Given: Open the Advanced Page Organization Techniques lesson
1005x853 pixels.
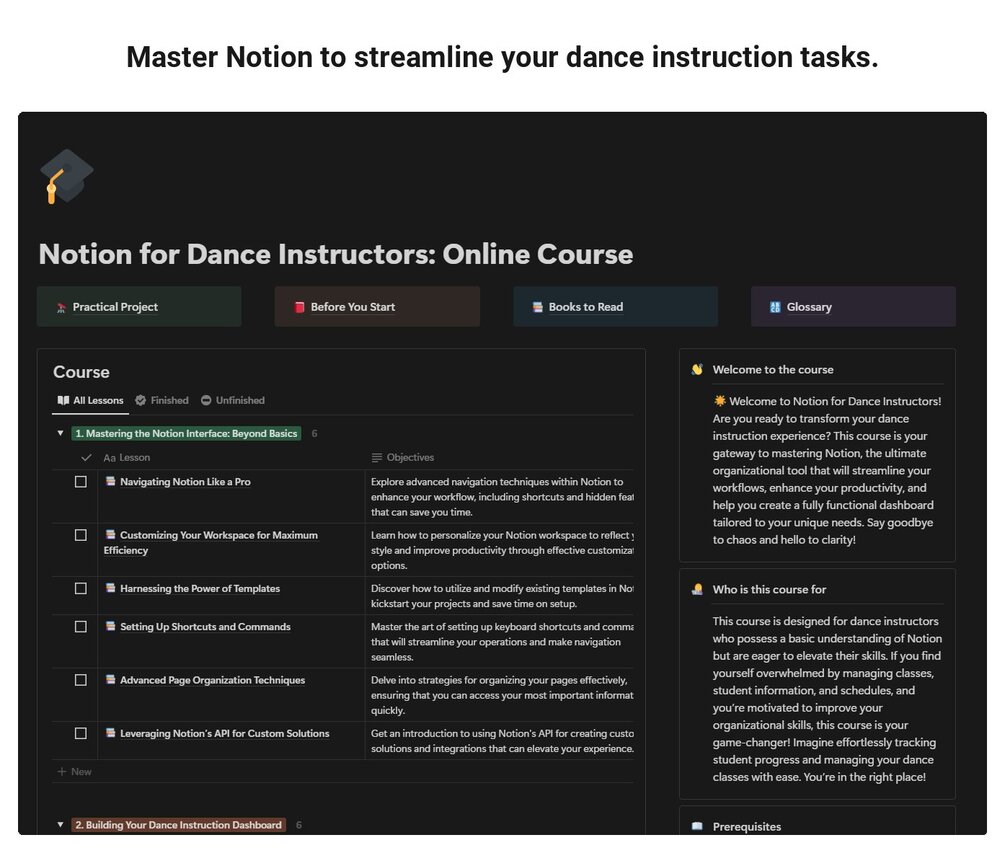Looking at the screenshot, I should (212, 679).
